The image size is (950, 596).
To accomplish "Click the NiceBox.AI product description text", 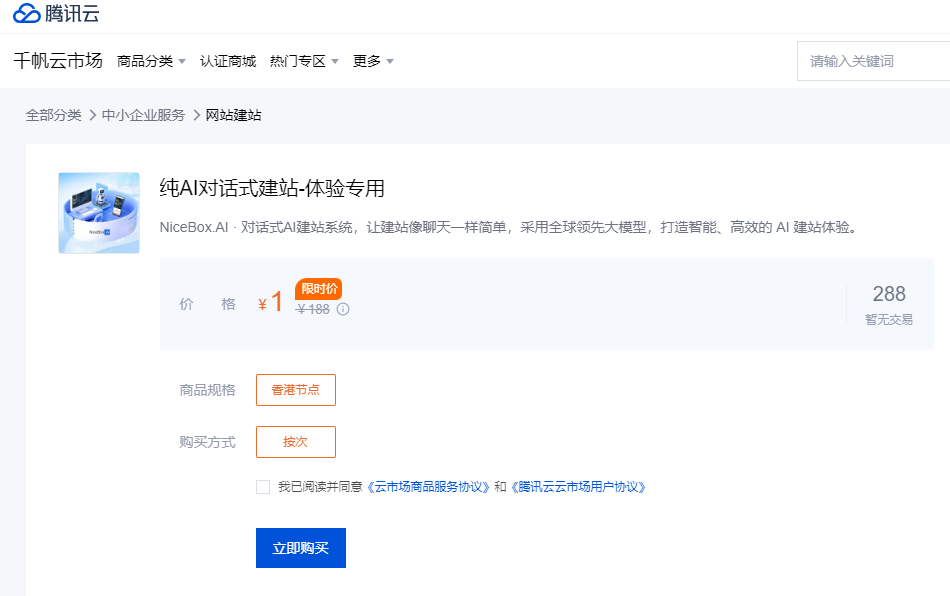I will pyautogui.click(x=509, y=227).
